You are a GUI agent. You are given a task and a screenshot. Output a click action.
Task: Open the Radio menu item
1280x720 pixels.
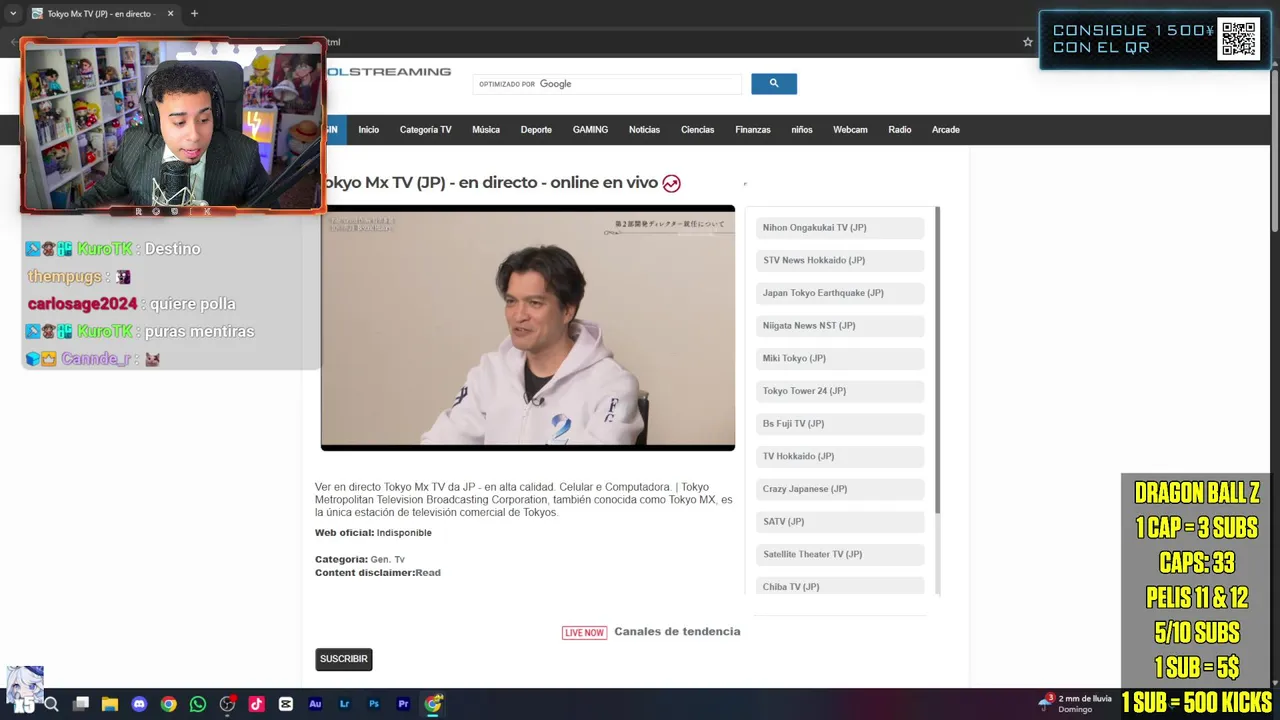(900, 130)
